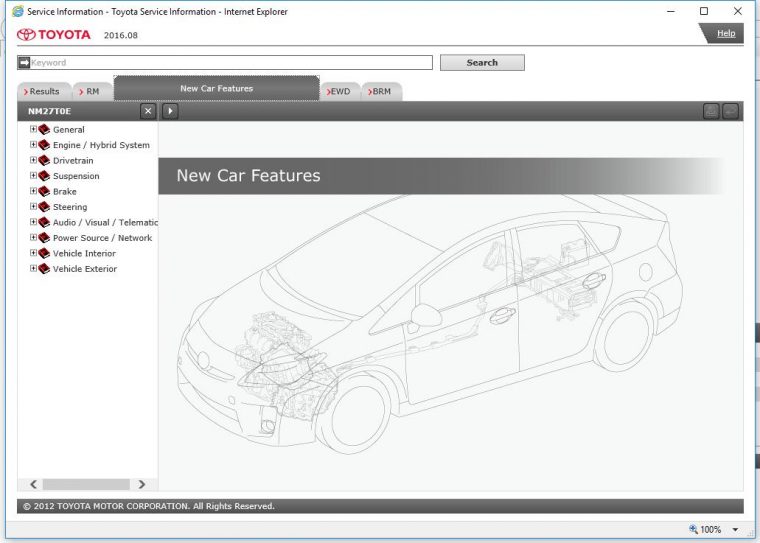Click the print icon in content header
The width and height of the screenshot is (760, 543).
[711, 111]
